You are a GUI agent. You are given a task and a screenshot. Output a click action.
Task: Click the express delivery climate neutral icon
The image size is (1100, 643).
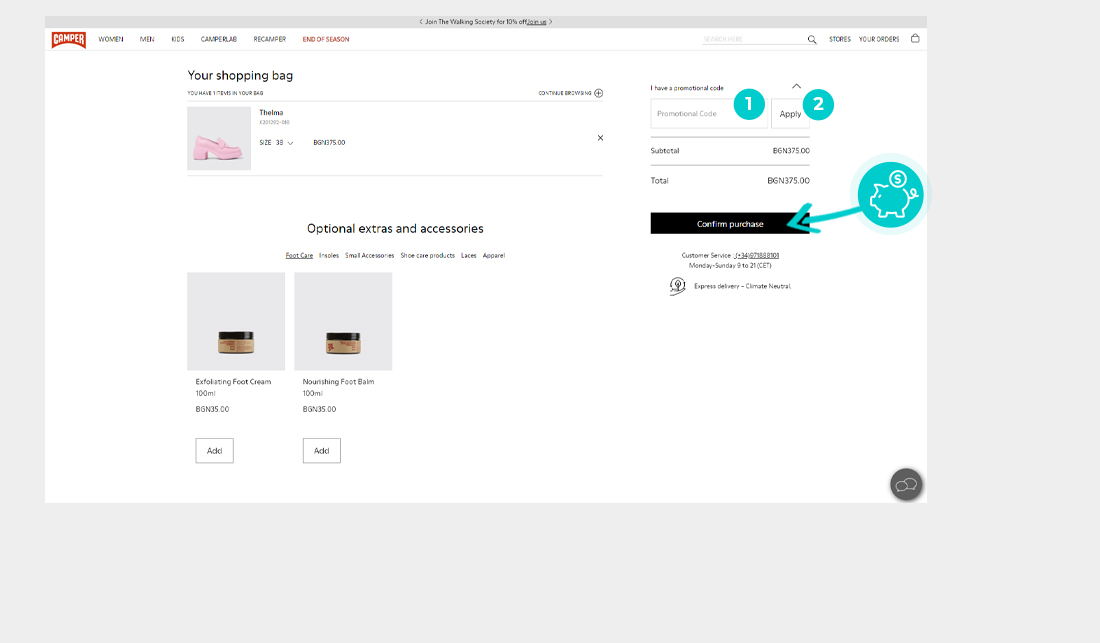[x=677, y=285]
